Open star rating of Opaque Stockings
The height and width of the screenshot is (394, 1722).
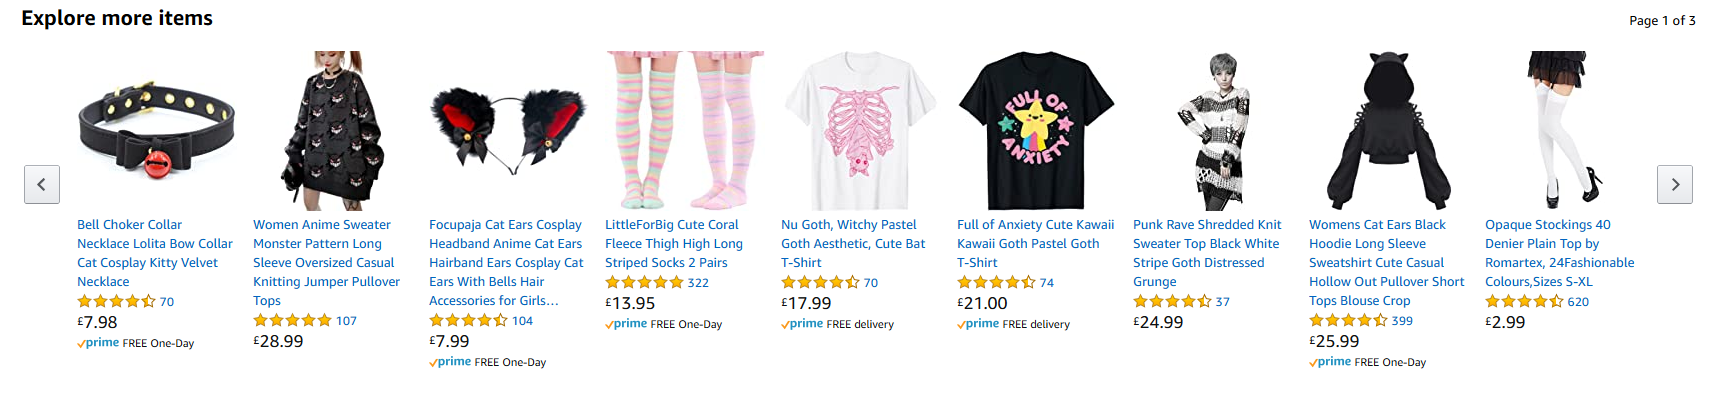coord(1524,301)
